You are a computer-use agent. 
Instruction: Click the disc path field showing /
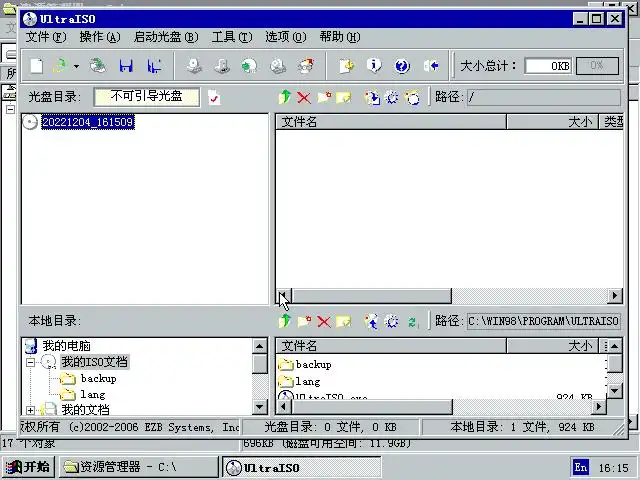pyautogui.click(x=544, y=97)
